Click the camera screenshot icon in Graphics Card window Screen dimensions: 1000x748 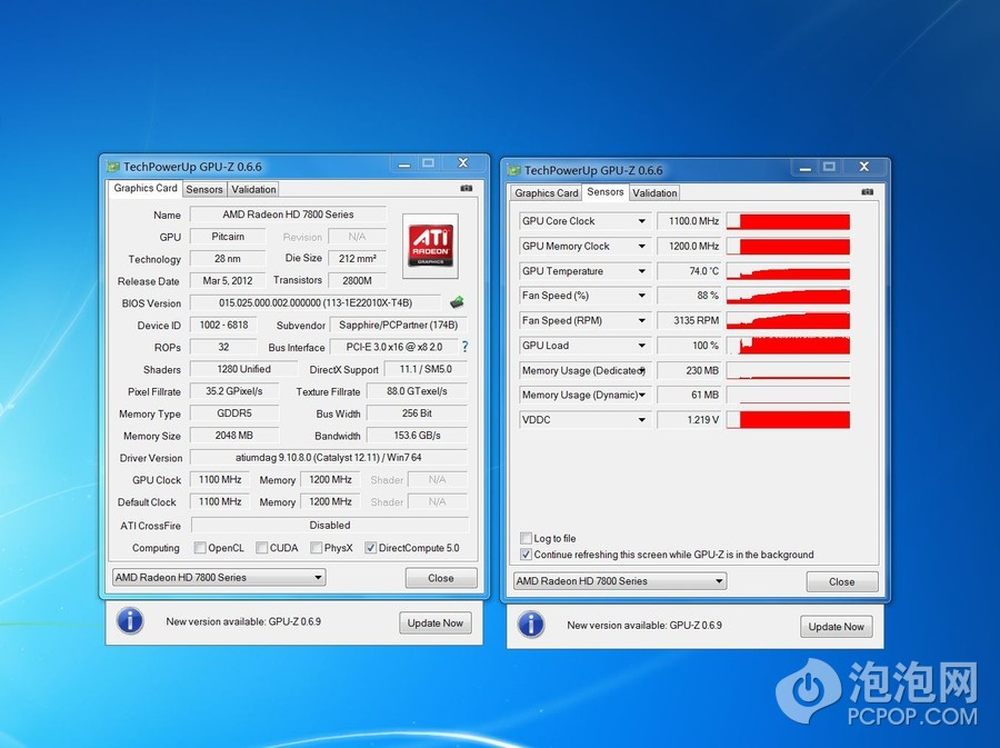coord(466,188)
